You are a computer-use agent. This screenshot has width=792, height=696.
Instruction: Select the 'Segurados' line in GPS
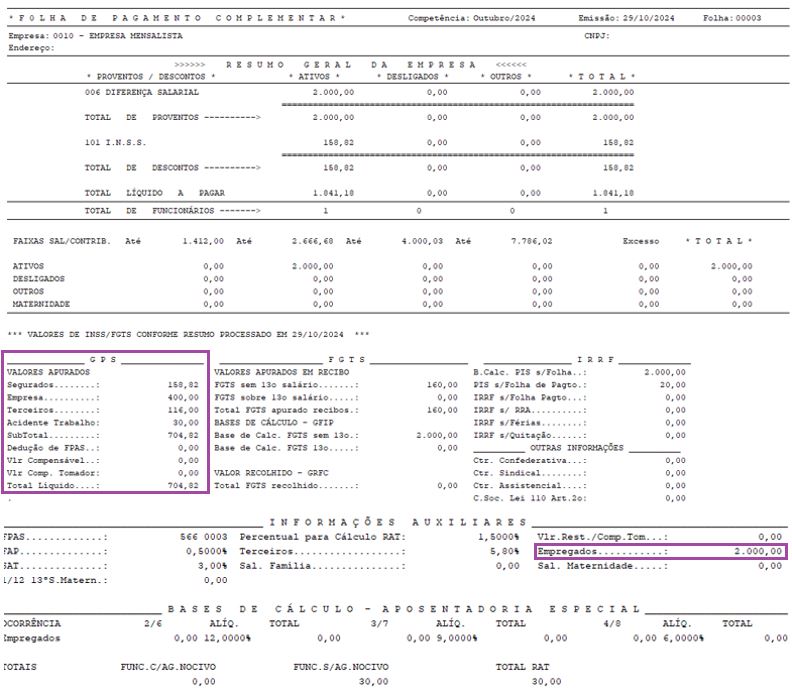click(x=103, y=385)
